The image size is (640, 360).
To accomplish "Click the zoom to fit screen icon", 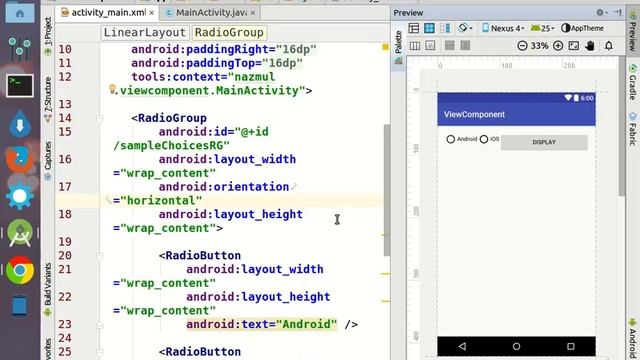I will pos(573,46).
